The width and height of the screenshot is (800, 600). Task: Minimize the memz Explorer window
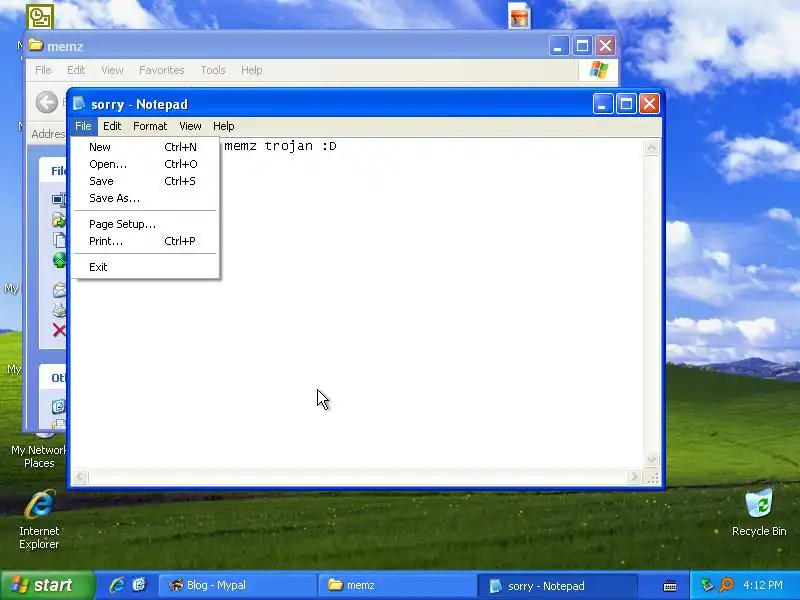559,46
